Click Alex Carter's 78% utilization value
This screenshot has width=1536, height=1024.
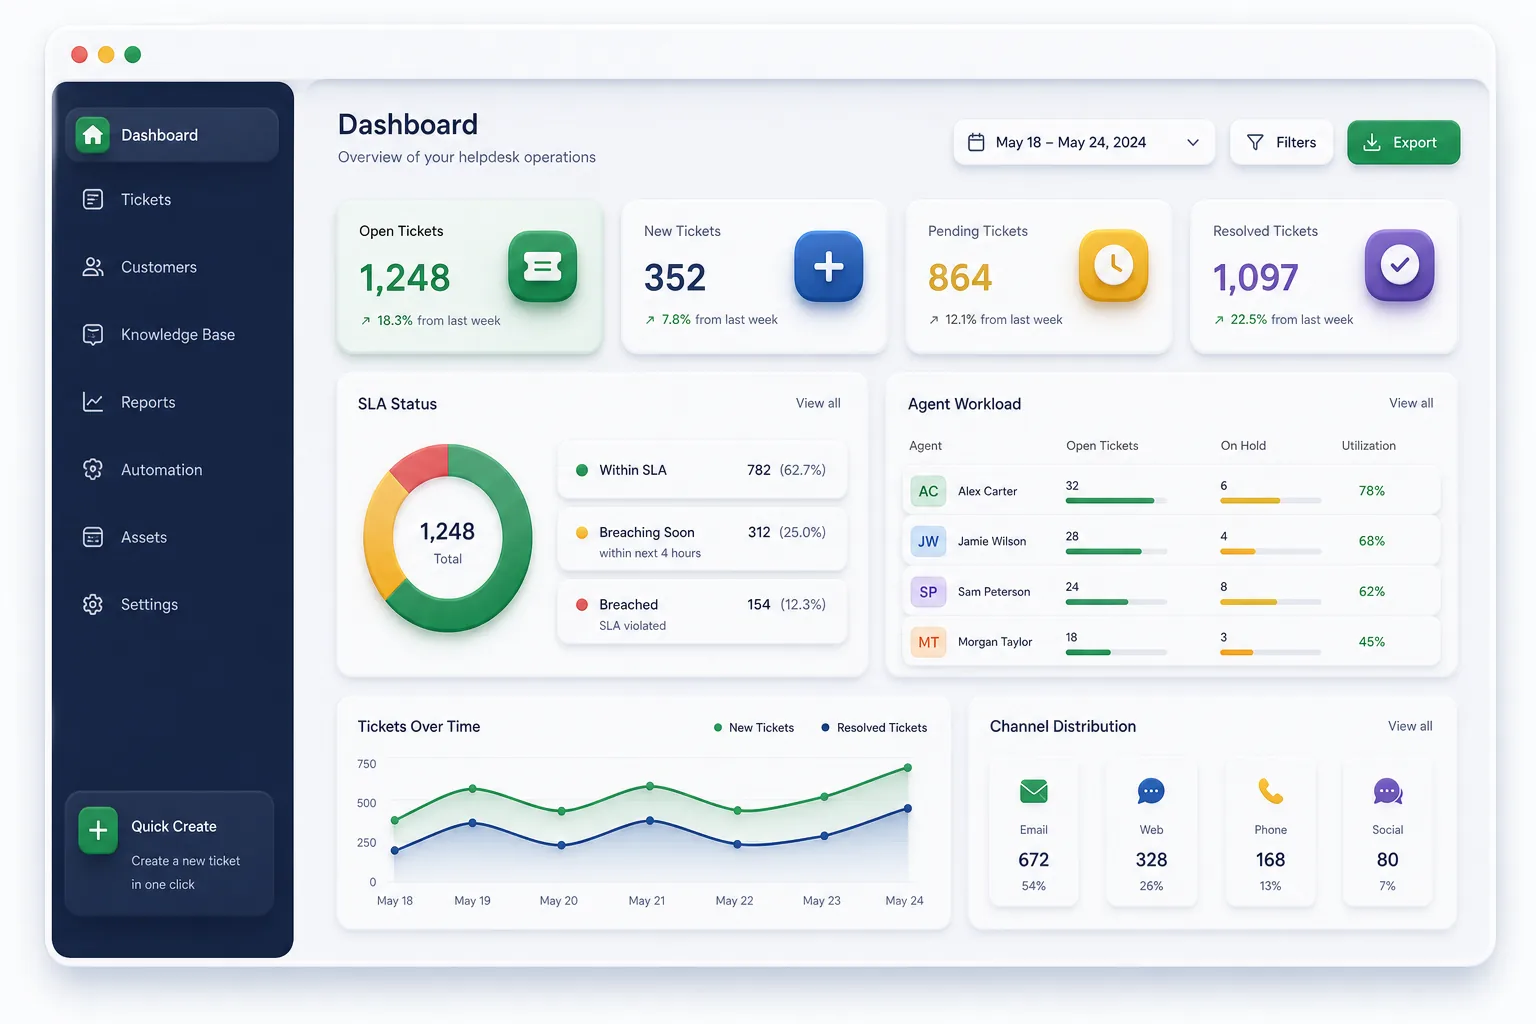(x=1372, y=491)
